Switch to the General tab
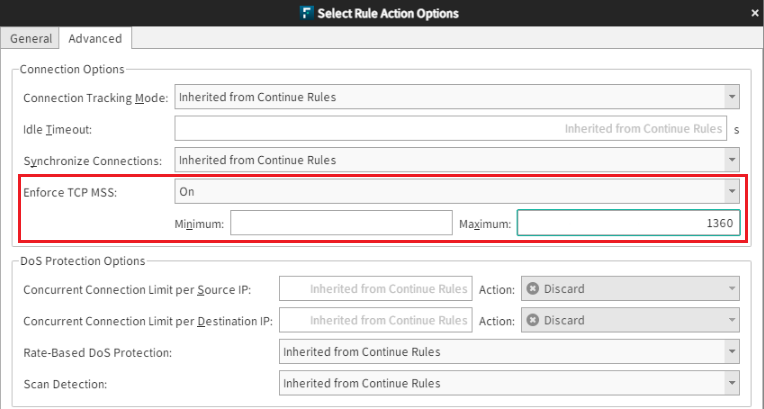Viewport: 764px width, 409px height. [x=30, y=39]
